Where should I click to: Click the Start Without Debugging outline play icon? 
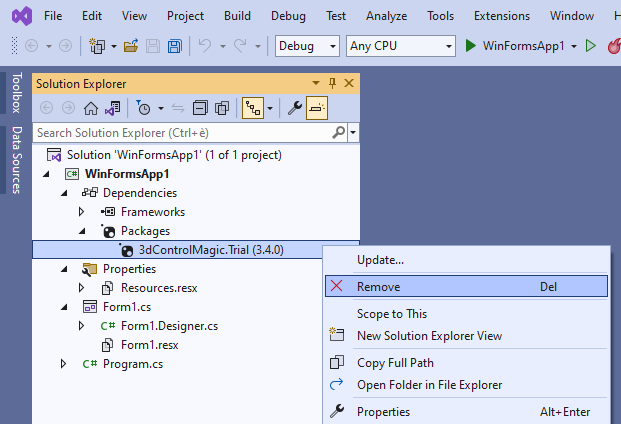590,46
